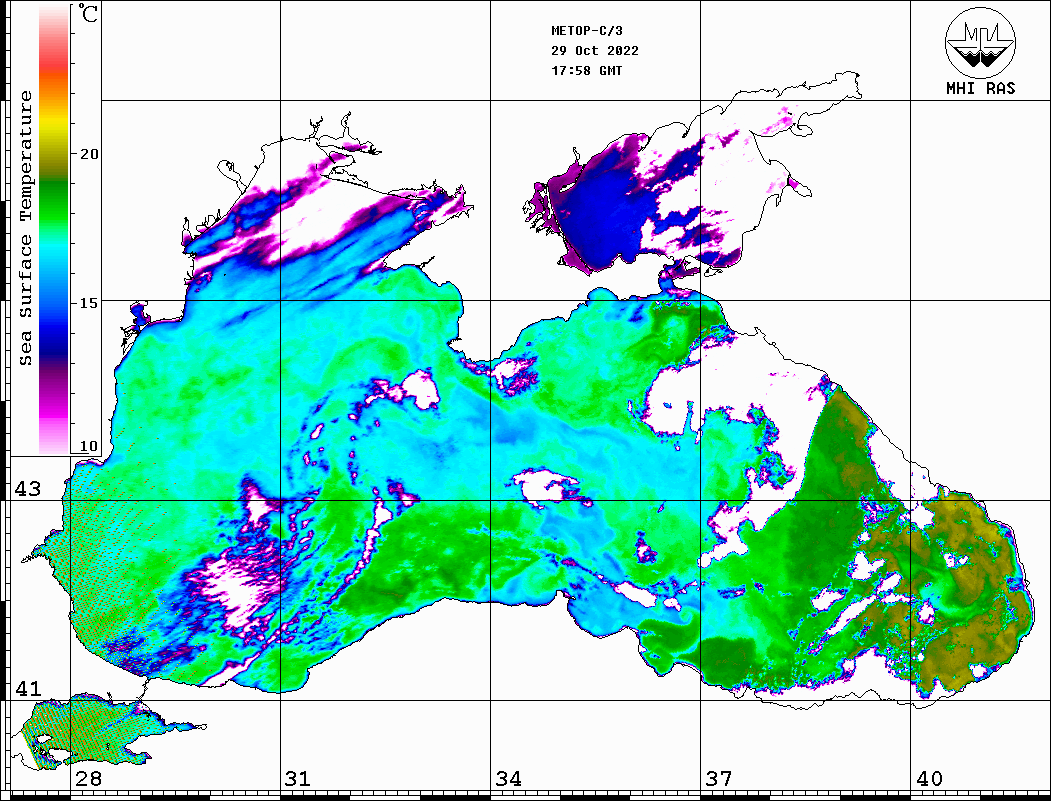Image resolution: width=1051 pixels, height=801 pixels.
Task: Click longitude label 40
Action: [x=929, y=779]
